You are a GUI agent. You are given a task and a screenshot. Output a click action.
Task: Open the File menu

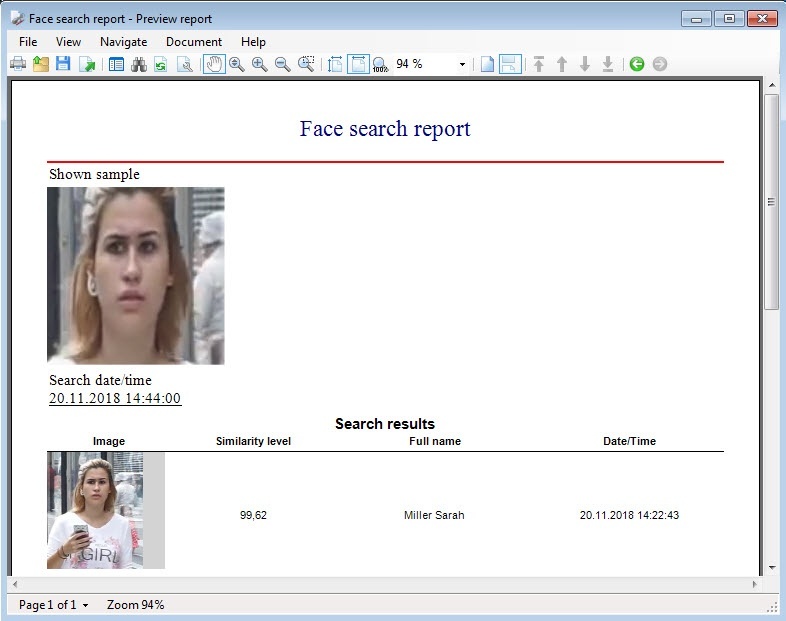(x=28, y=42)
